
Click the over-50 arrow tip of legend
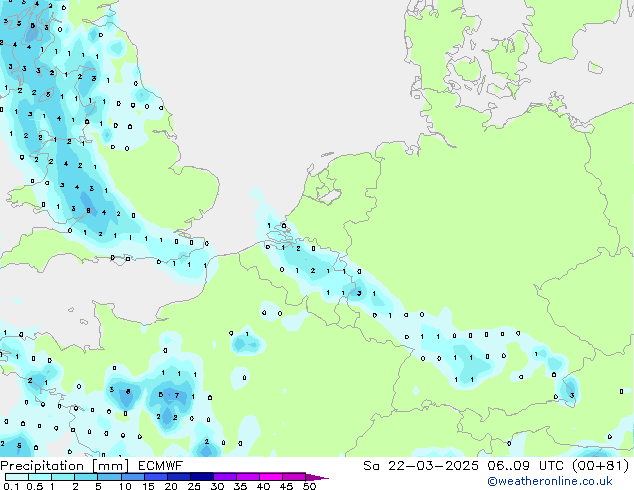coord(317,477)
